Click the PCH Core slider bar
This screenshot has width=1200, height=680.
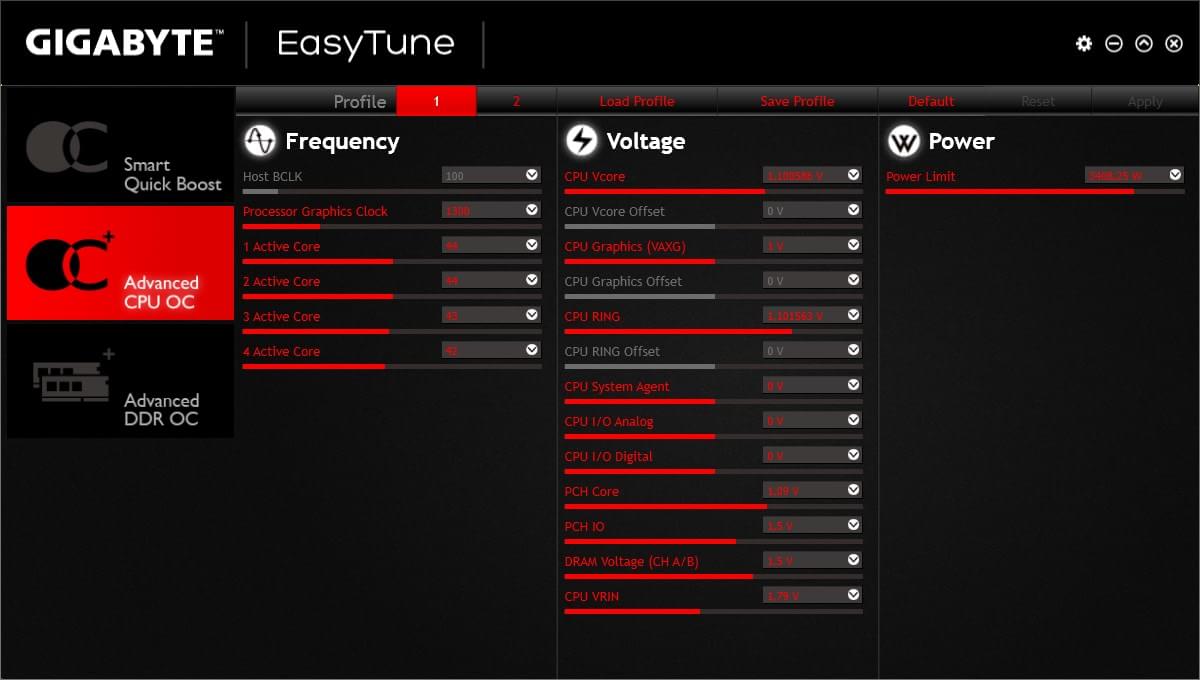pos(713,506)
